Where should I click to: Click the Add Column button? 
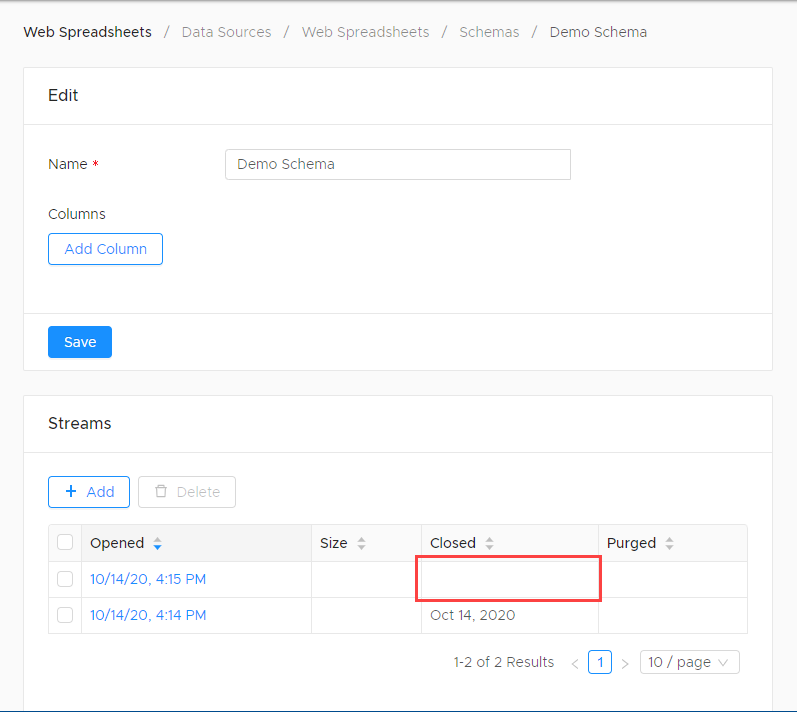[x=105, y=249]
